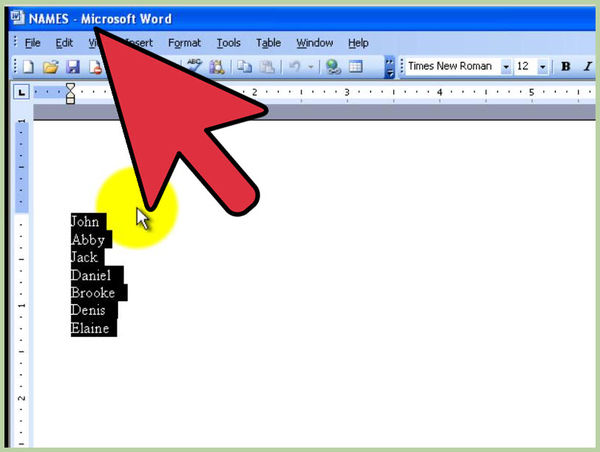600x452 pixels.
Task: Click the indent marker on the ruler
Action: [x=70, y=93]
